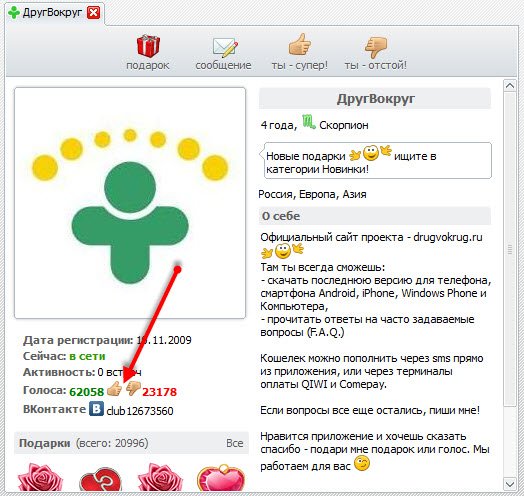
Task: Click the waving smiley in the status bubble
Action: point(370,153)
